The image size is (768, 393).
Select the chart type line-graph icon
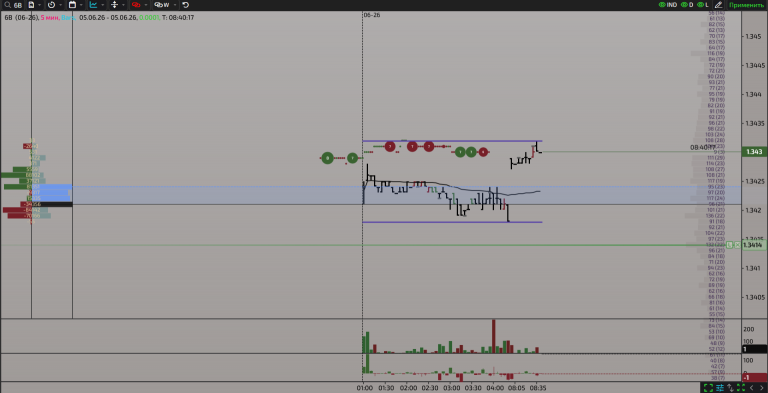[x=93, y=5]
